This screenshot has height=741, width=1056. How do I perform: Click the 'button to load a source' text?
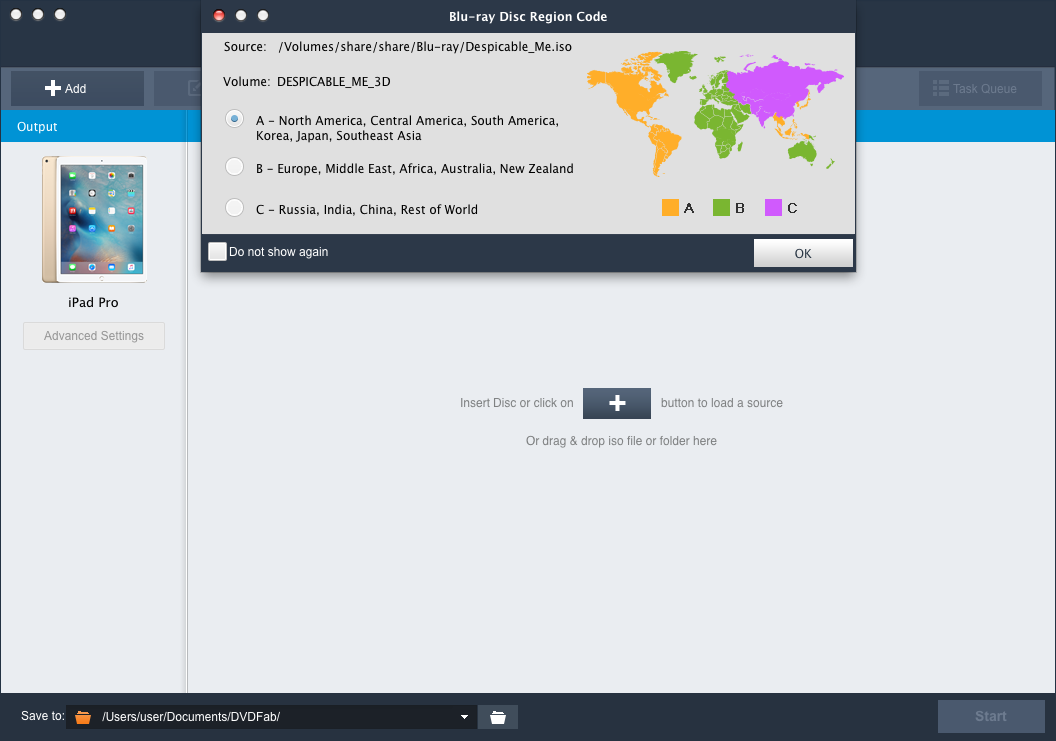[x=721, y=403]
